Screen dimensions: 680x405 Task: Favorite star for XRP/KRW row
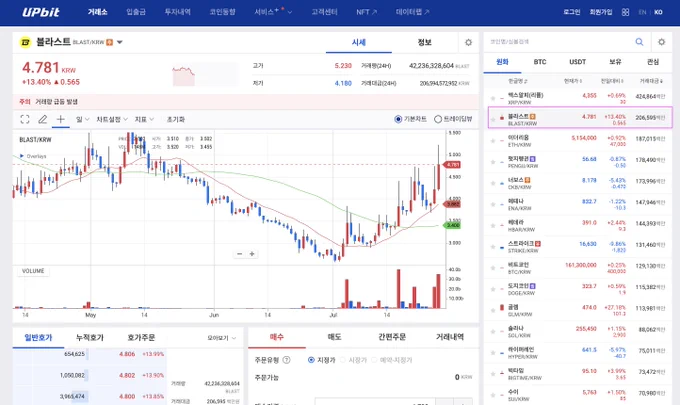tap(493, 98)
